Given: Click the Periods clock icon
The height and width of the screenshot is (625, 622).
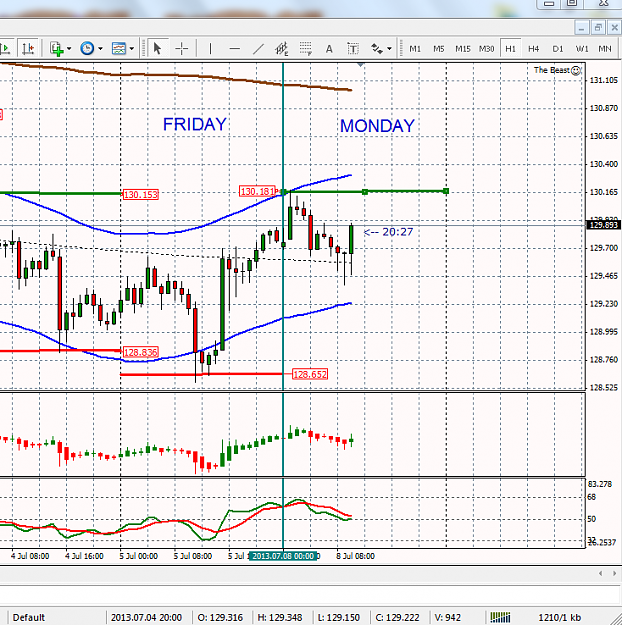Looking at the screenshot, I should pyautogui.click(x=87, y=49).
